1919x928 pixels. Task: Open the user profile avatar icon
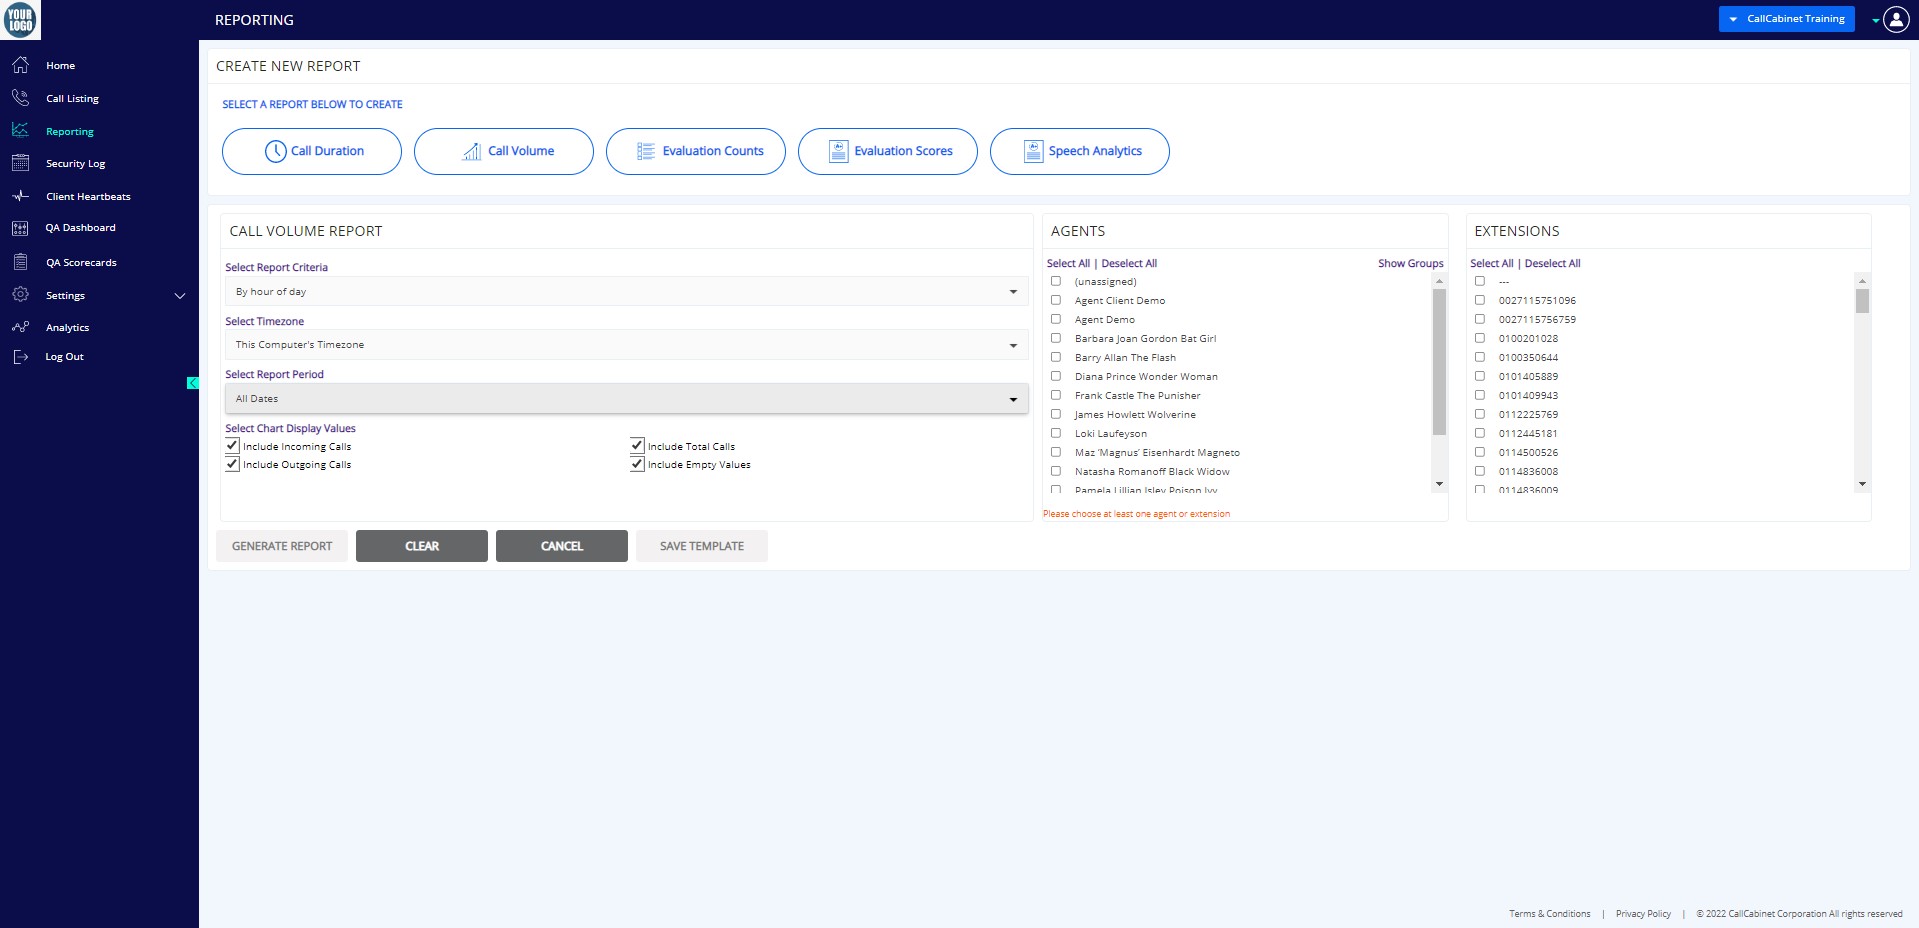coord(1896,19)
